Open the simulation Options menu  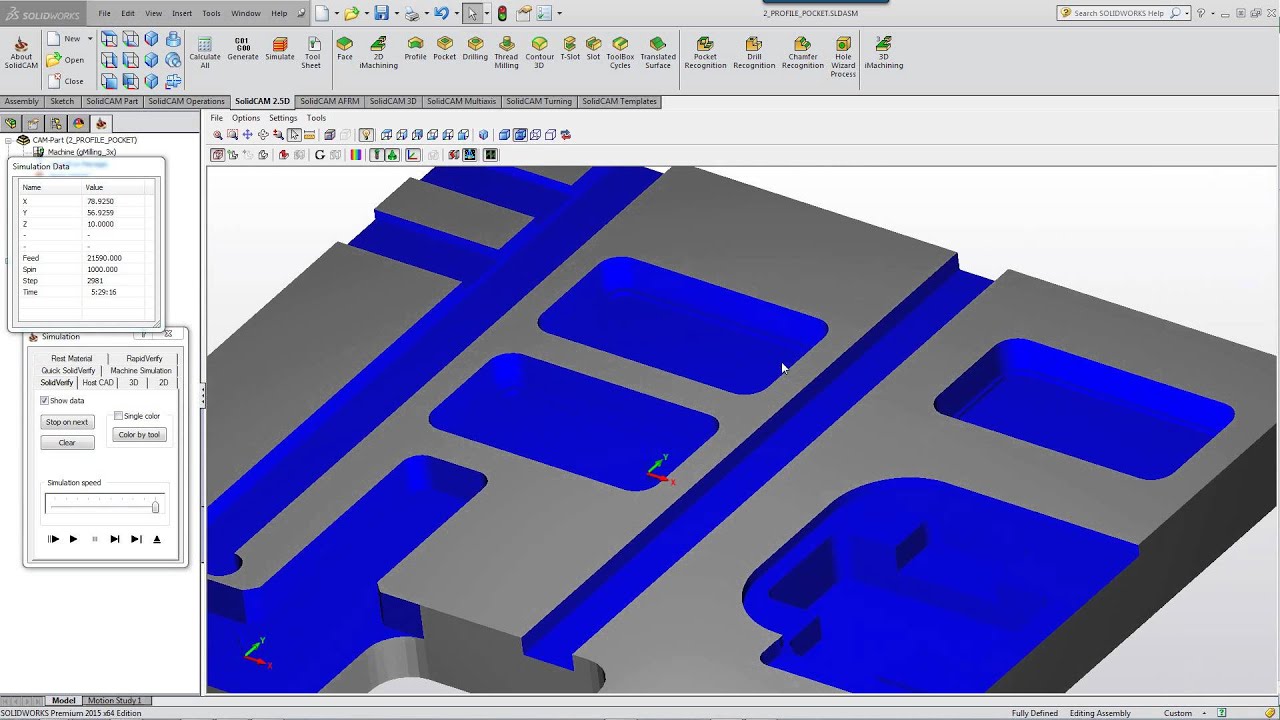tap(246, 118)
